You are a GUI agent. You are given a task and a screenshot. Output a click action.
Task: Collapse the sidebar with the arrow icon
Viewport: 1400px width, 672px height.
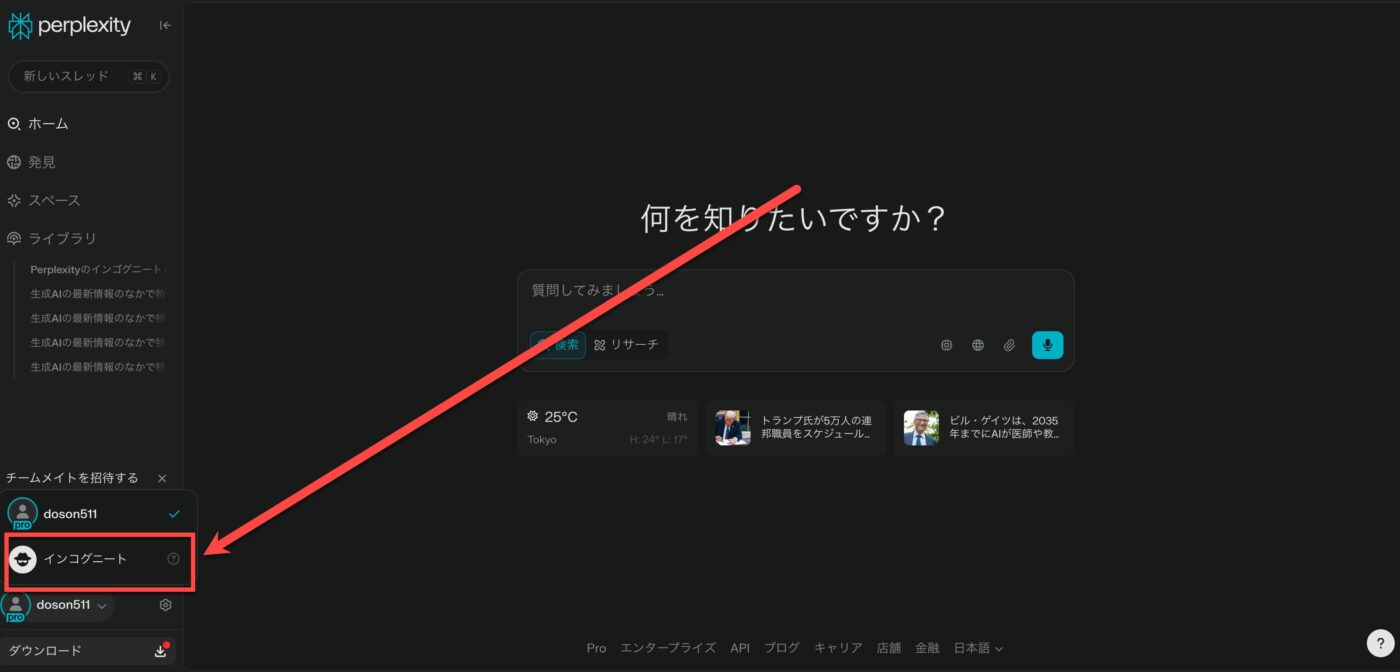click(165, 26)
